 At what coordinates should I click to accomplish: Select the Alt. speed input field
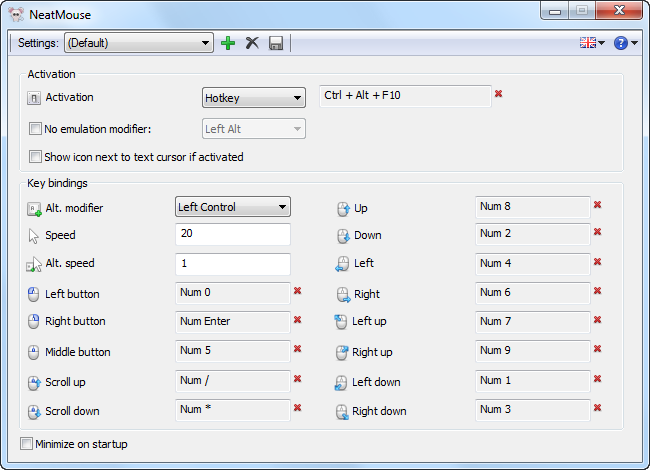(x=233, y=264)
